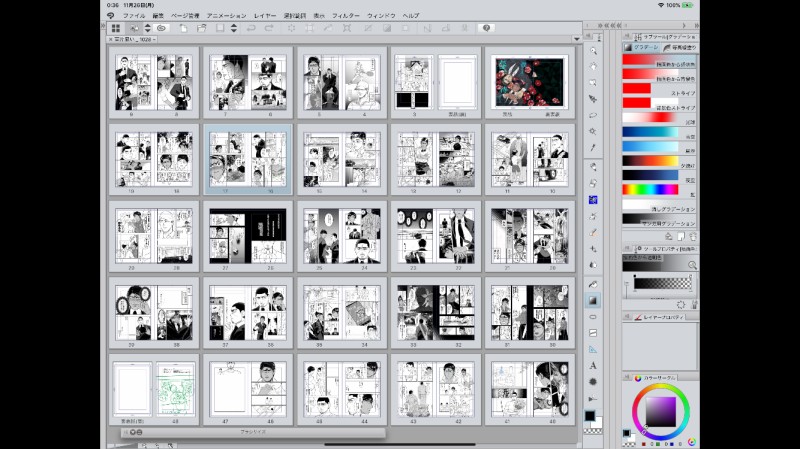Select the page spread thumbnail 23-22
Viewport: 800px width, 449px height.
point(436,236)
